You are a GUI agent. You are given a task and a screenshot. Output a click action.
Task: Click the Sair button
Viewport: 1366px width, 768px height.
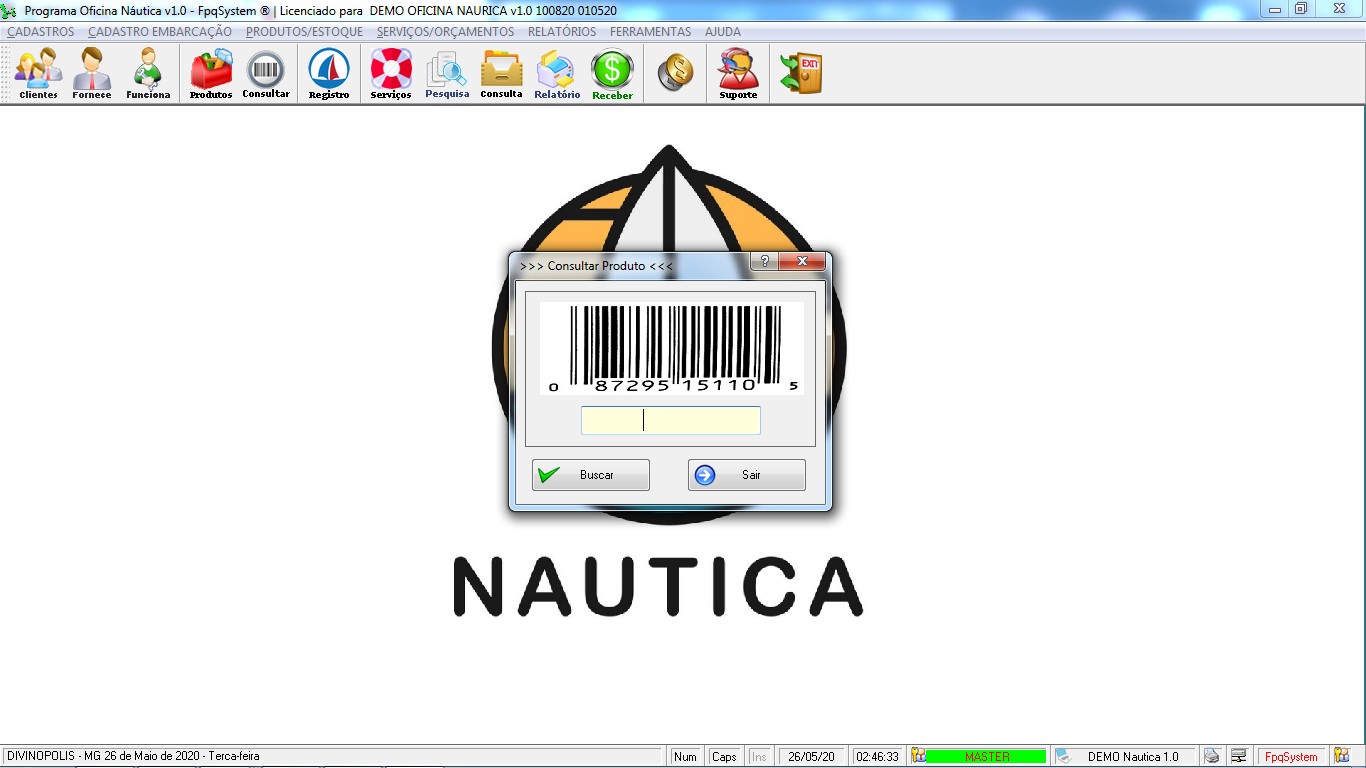(x=747, y=475)
